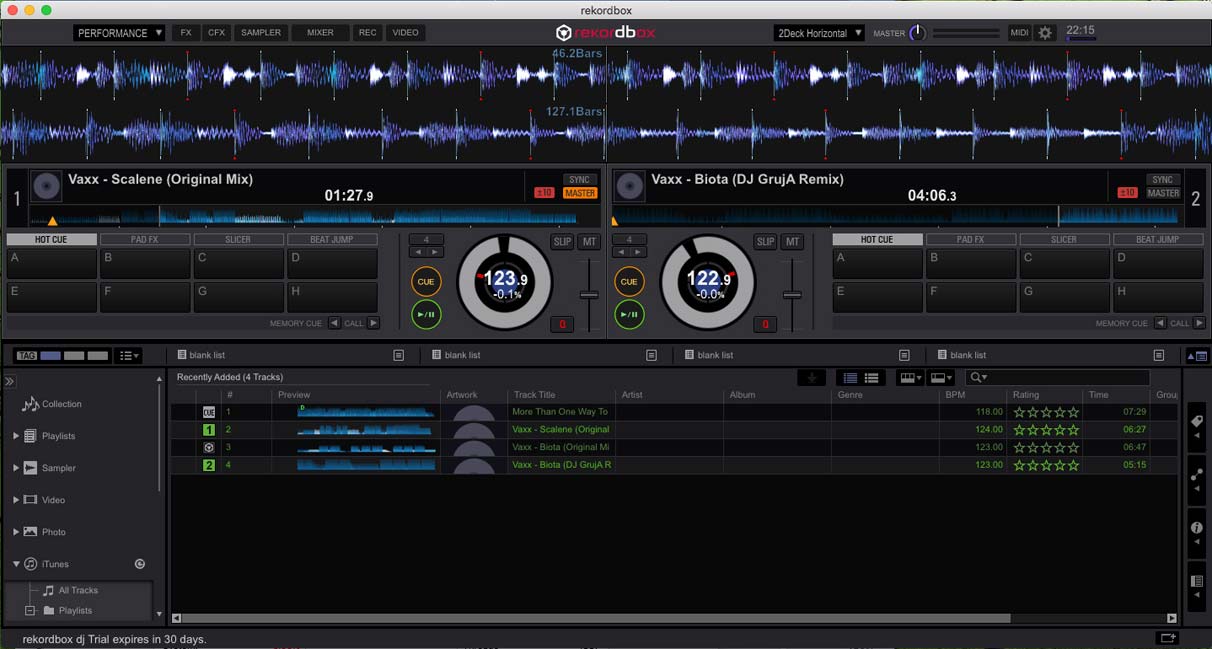
Task: Toggle SLIP mode on deck 1
Action: [563, 242]
